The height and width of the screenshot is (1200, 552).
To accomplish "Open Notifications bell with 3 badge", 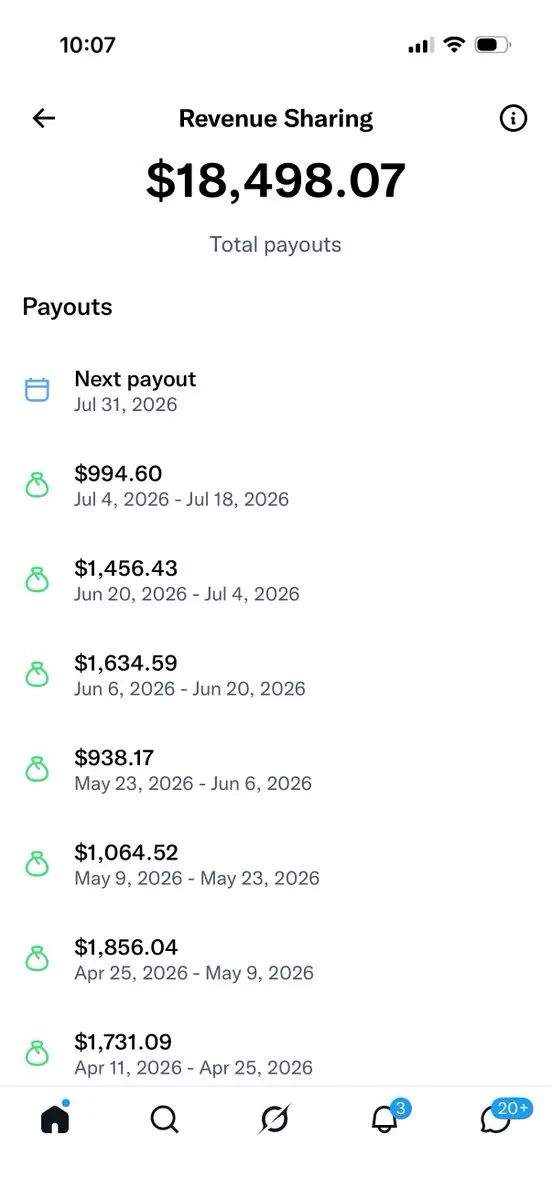I will click(x=387, y=1118).
